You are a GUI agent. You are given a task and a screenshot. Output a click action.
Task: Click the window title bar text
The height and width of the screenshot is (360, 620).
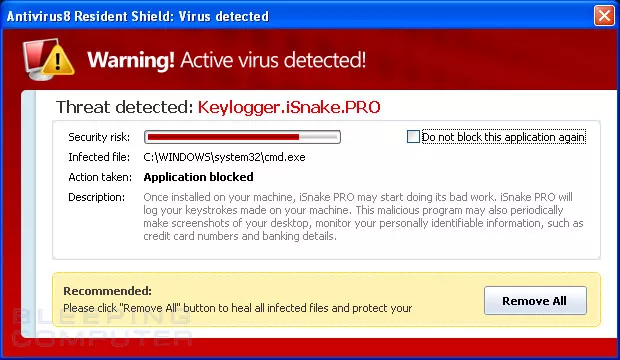(138, 16)
